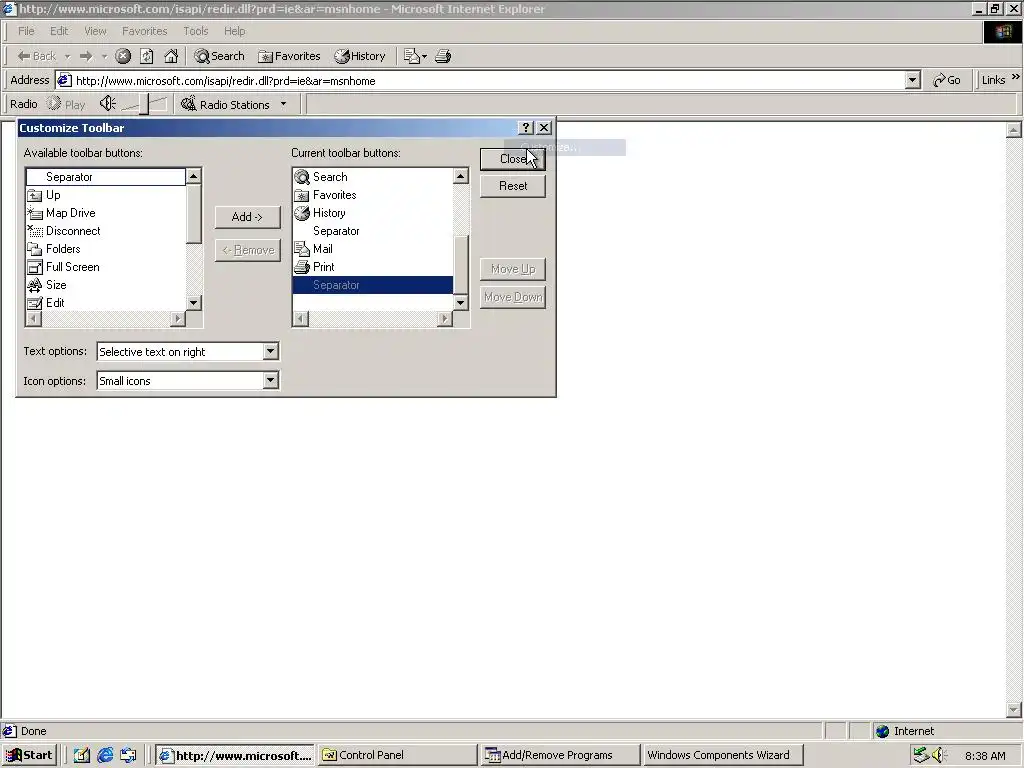1024x768 pixels.
Task: Select Size in available buttons list
Action: point(106,285)
